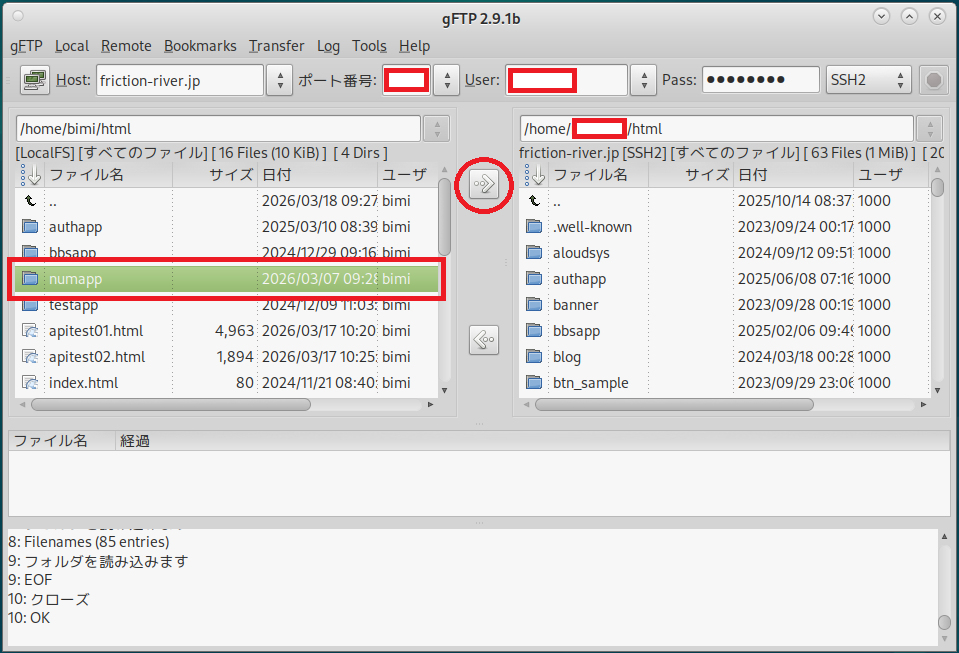Image resolution: width=959 pixels, height=653 pixels.
Task: Click the stop button next to SSH2
Action: (934, 80)
